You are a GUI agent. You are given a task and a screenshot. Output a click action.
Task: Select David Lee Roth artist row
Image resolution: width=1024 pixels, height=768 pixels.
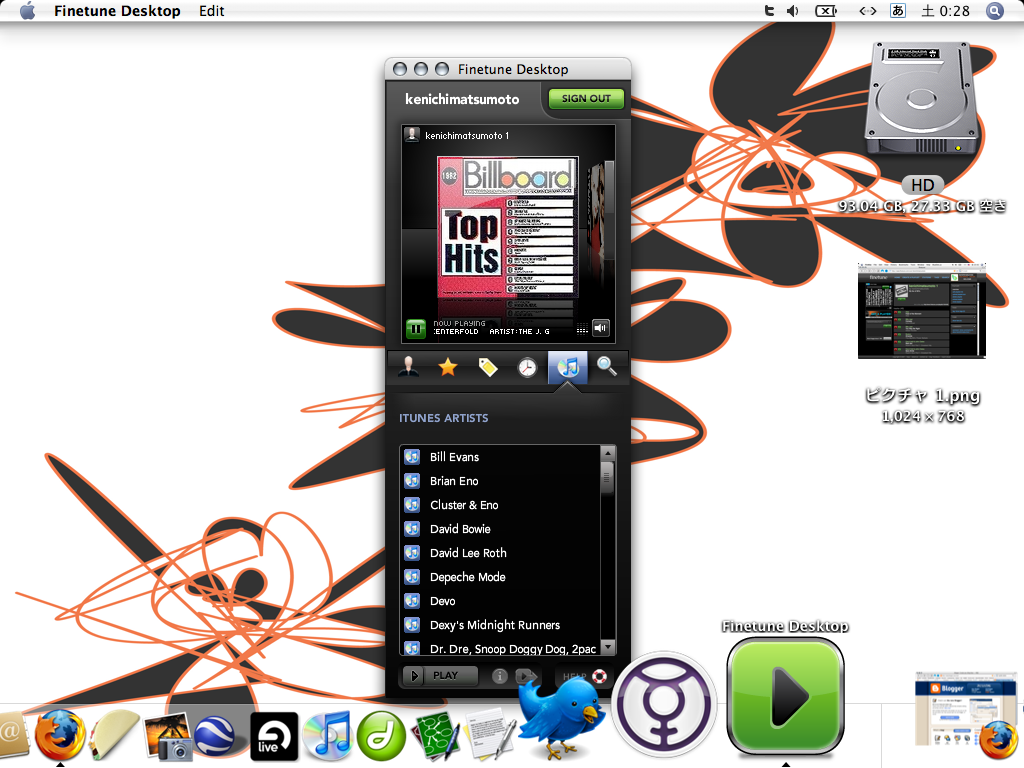(500, 553)
